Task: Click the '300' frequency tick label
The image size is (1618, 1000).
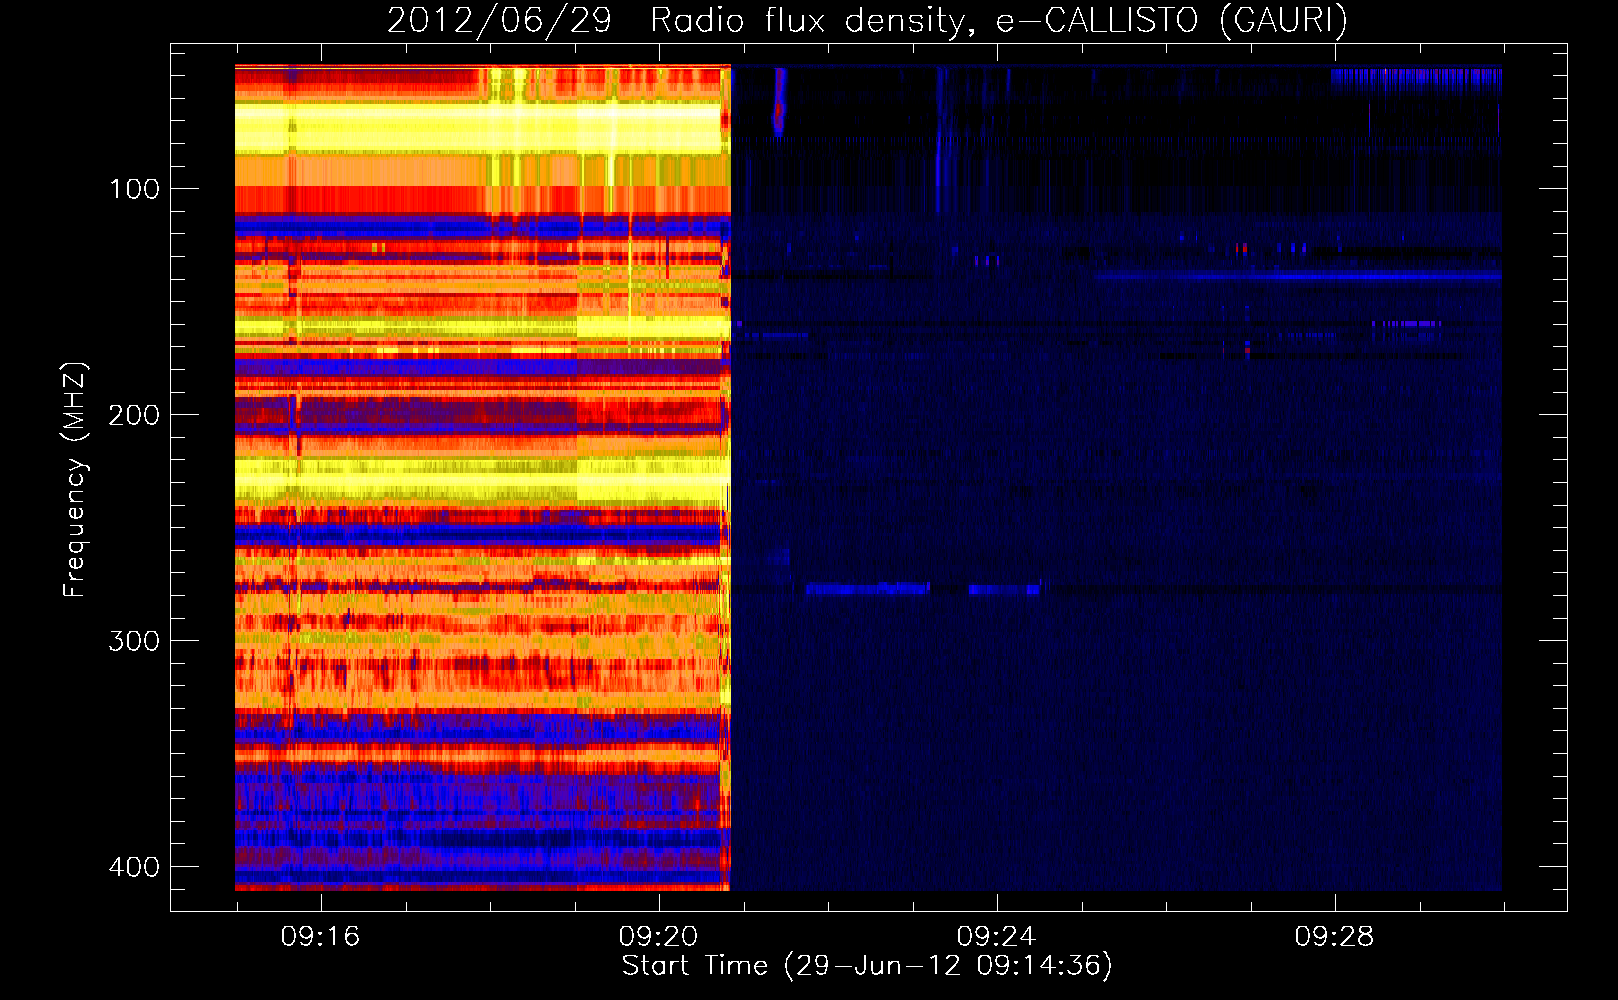Action: [135, 641]
